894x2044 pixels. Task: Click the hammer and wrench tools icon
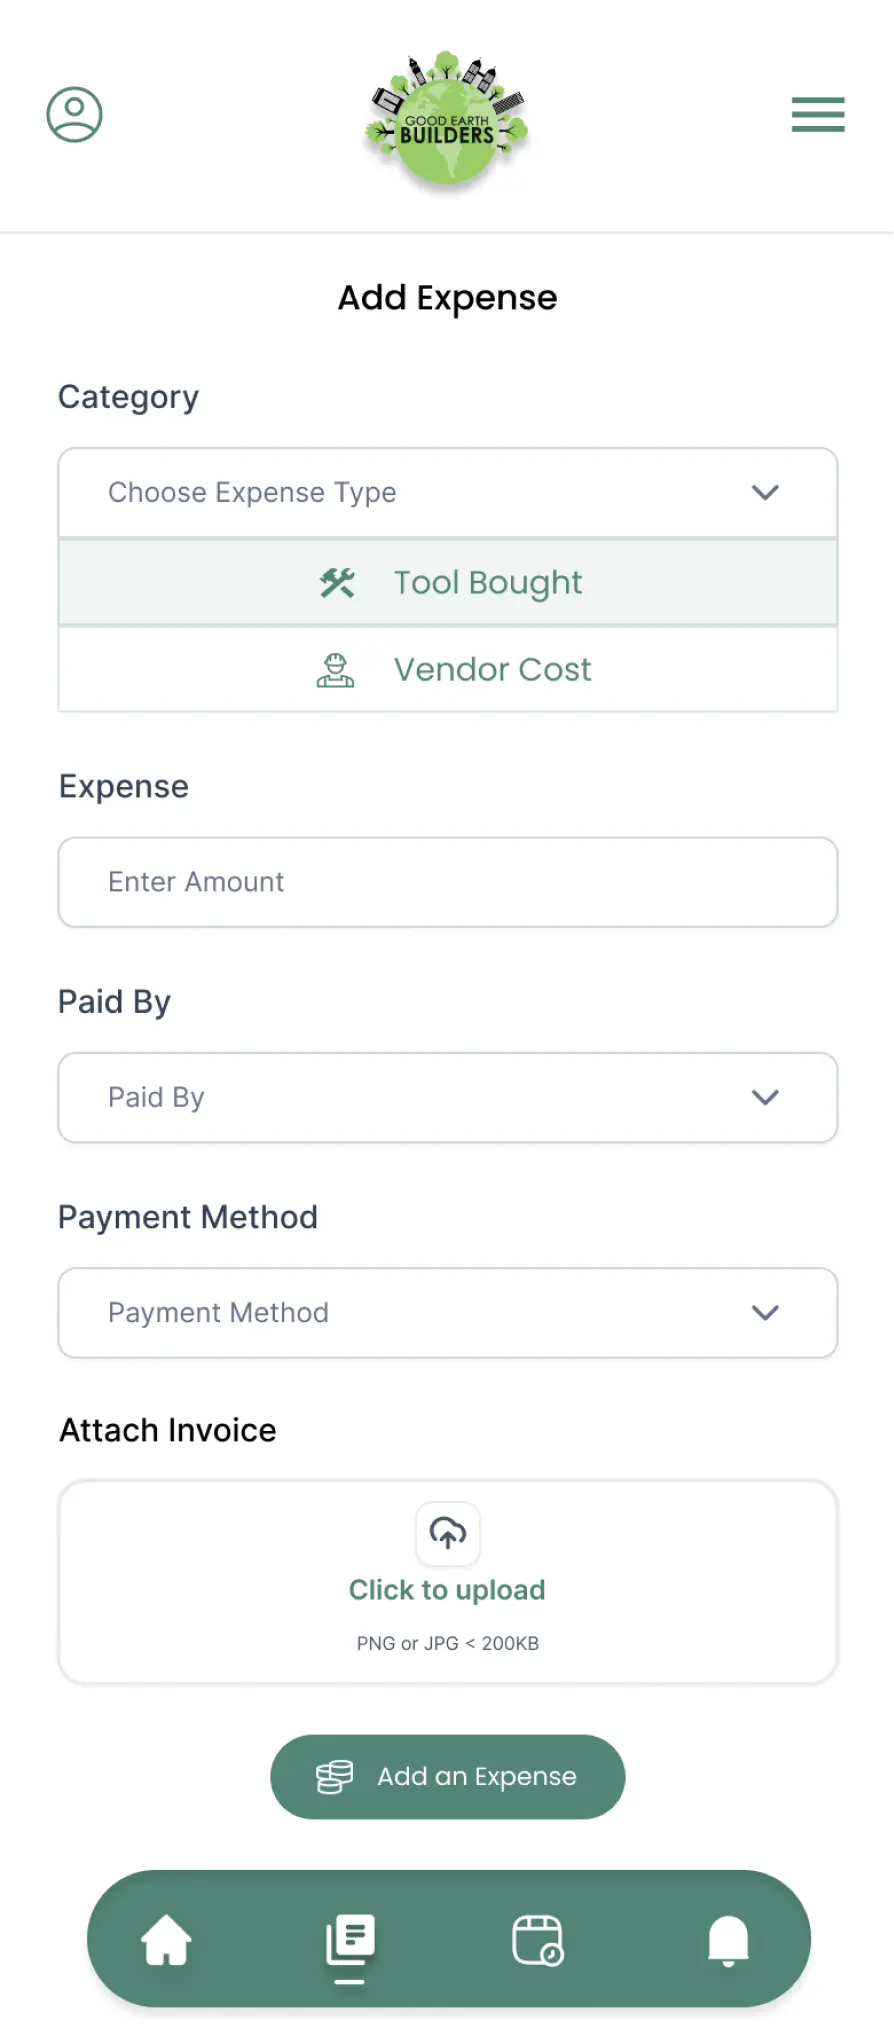pos(337,583)
